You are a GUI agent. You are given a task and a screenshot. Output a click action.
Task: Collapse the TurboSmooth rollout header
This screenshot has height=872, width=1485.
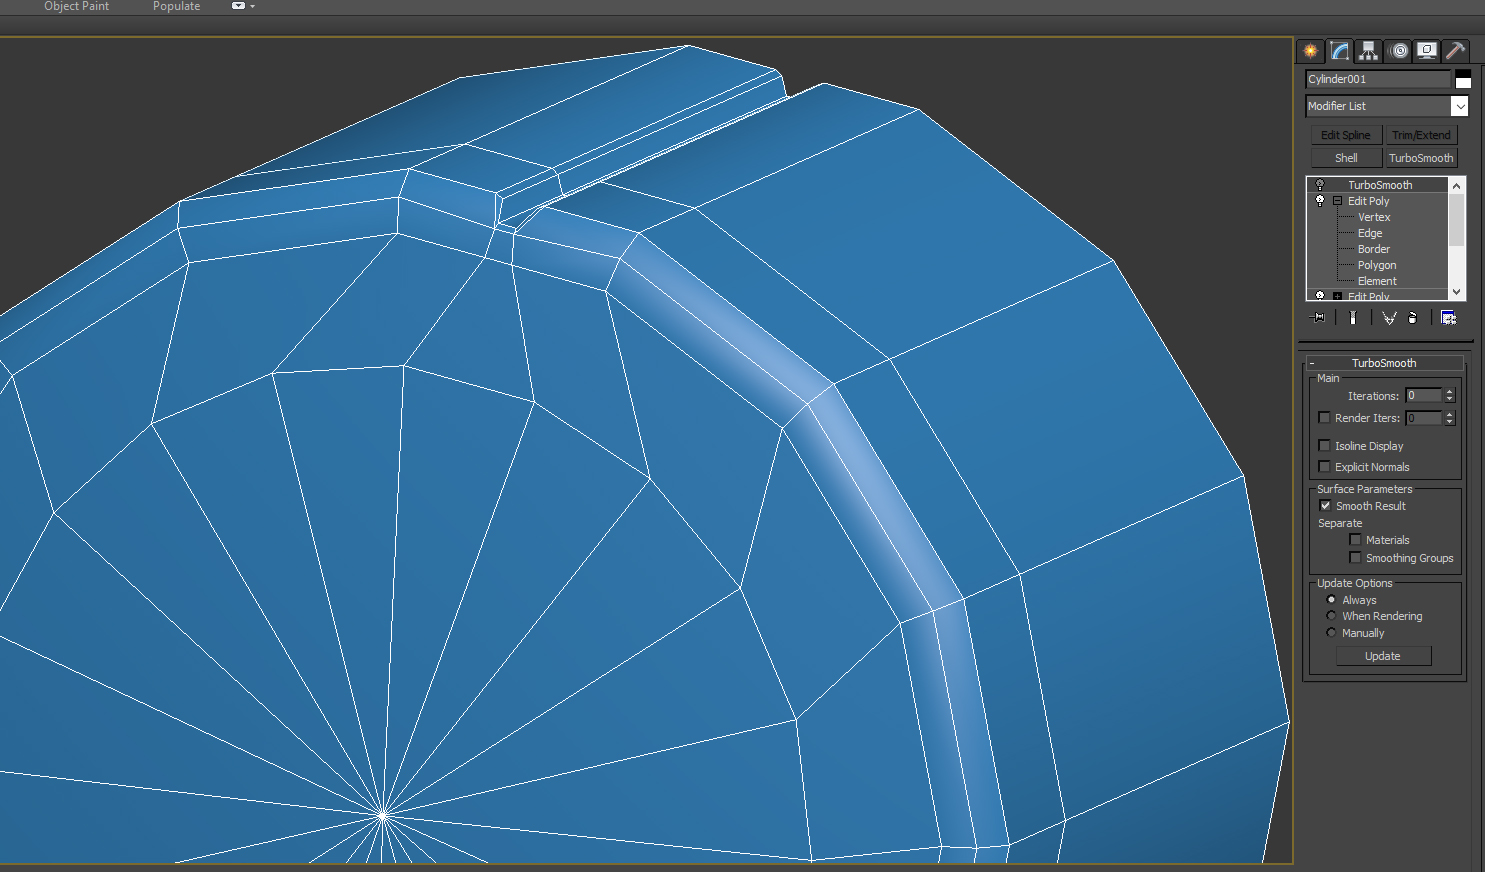click(1385, 363)
